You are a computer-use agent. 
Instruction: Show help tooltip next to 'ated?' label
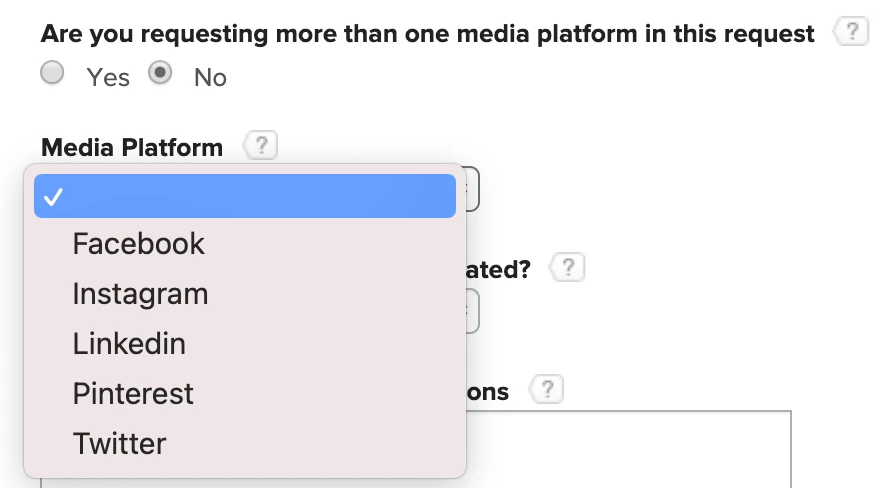(x=568, y=267)
